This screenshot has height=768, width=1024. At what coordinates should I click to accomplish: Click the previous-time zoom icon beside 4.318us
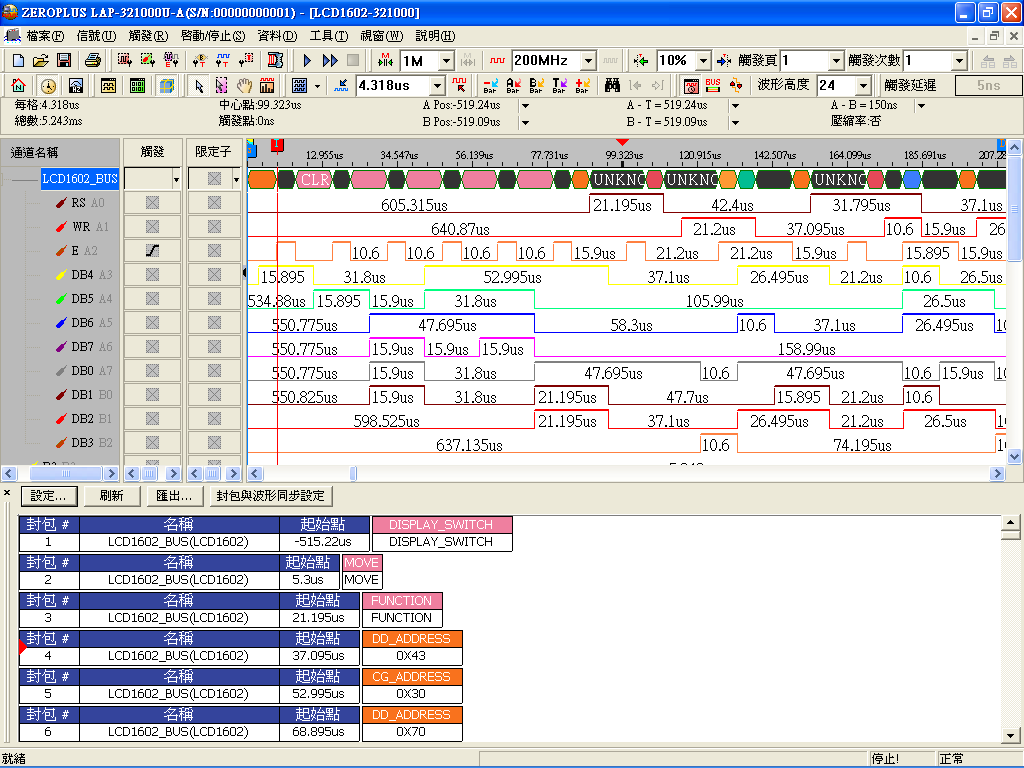pos(341,85)
